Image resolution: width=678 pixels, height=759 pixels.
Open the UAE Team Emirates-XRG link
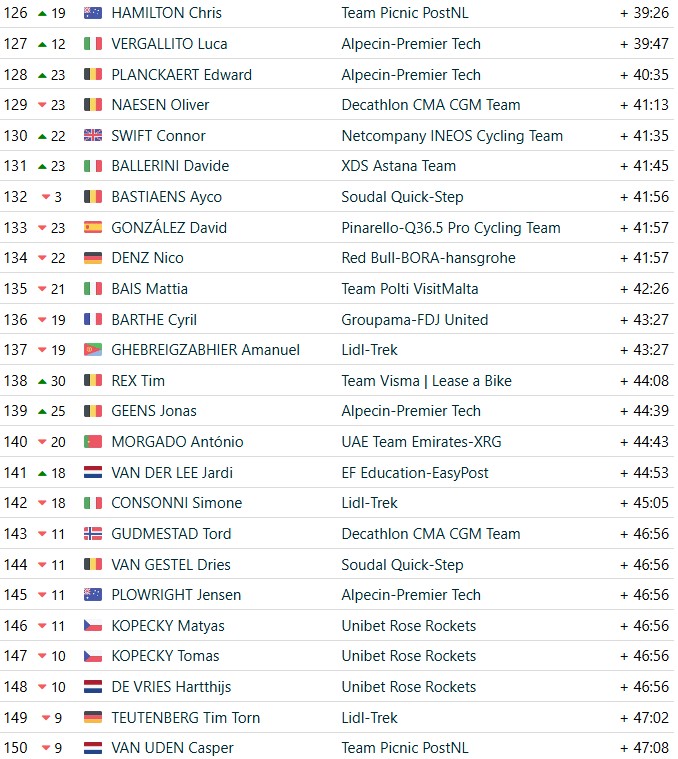click(421, 441)
